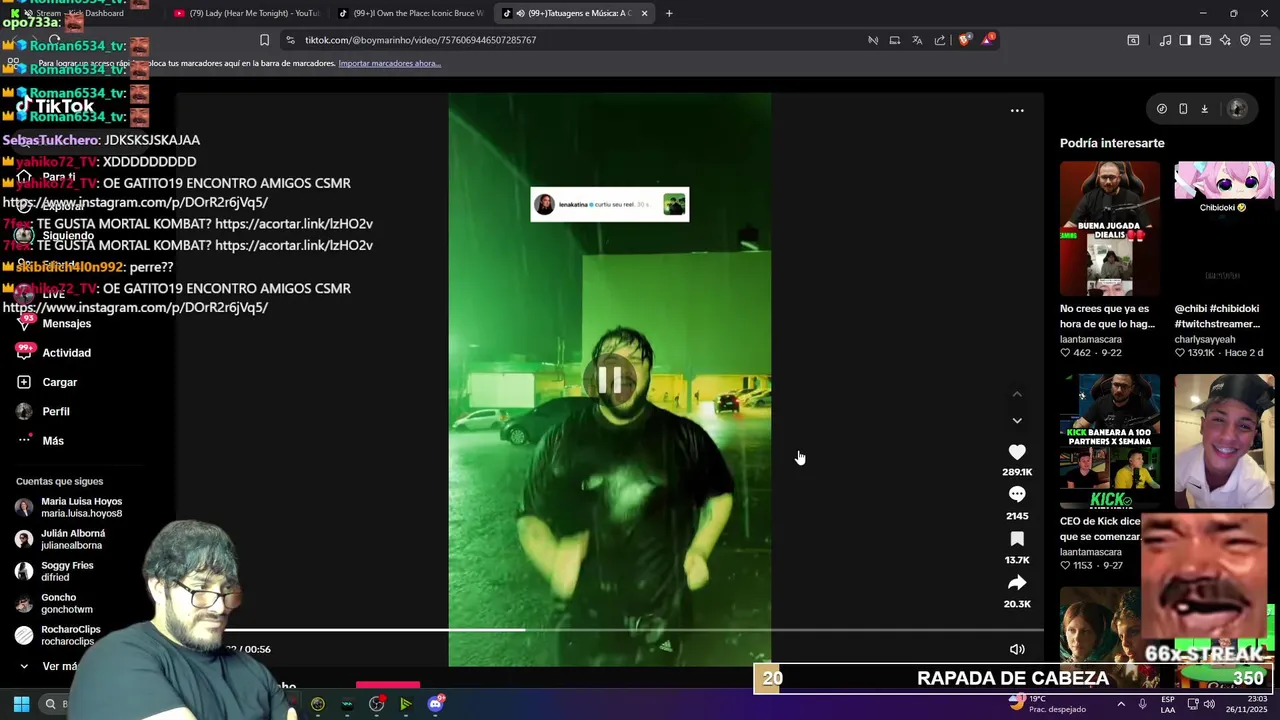Open the laantamascara author link under first video

click(x=1091, y=339)
